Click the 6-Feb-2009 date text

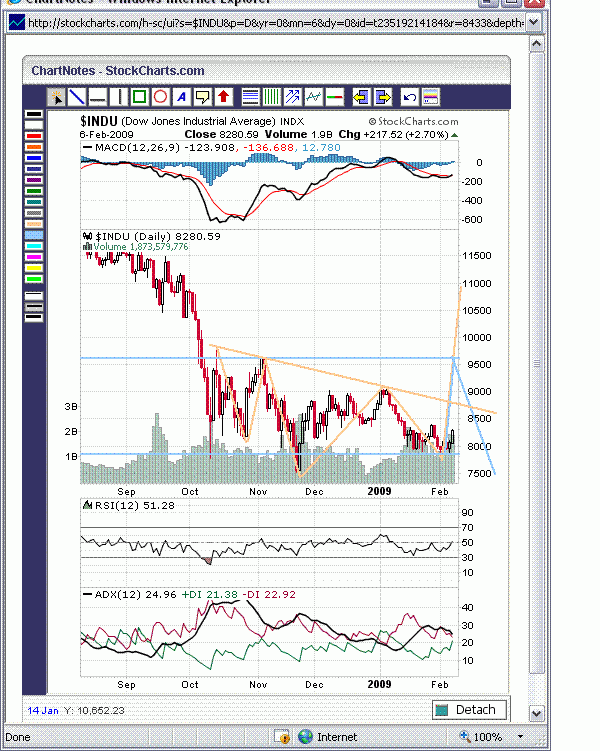coord(106,135)
